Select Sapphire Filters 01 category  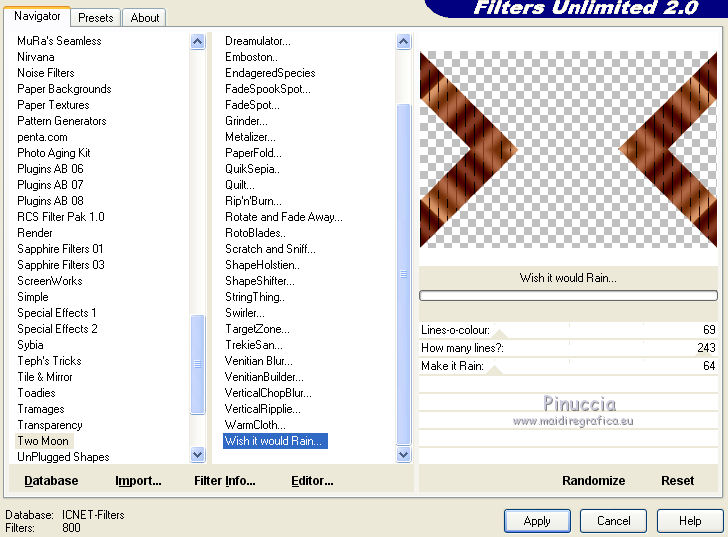pyautogui.click(x=60, y=249)
